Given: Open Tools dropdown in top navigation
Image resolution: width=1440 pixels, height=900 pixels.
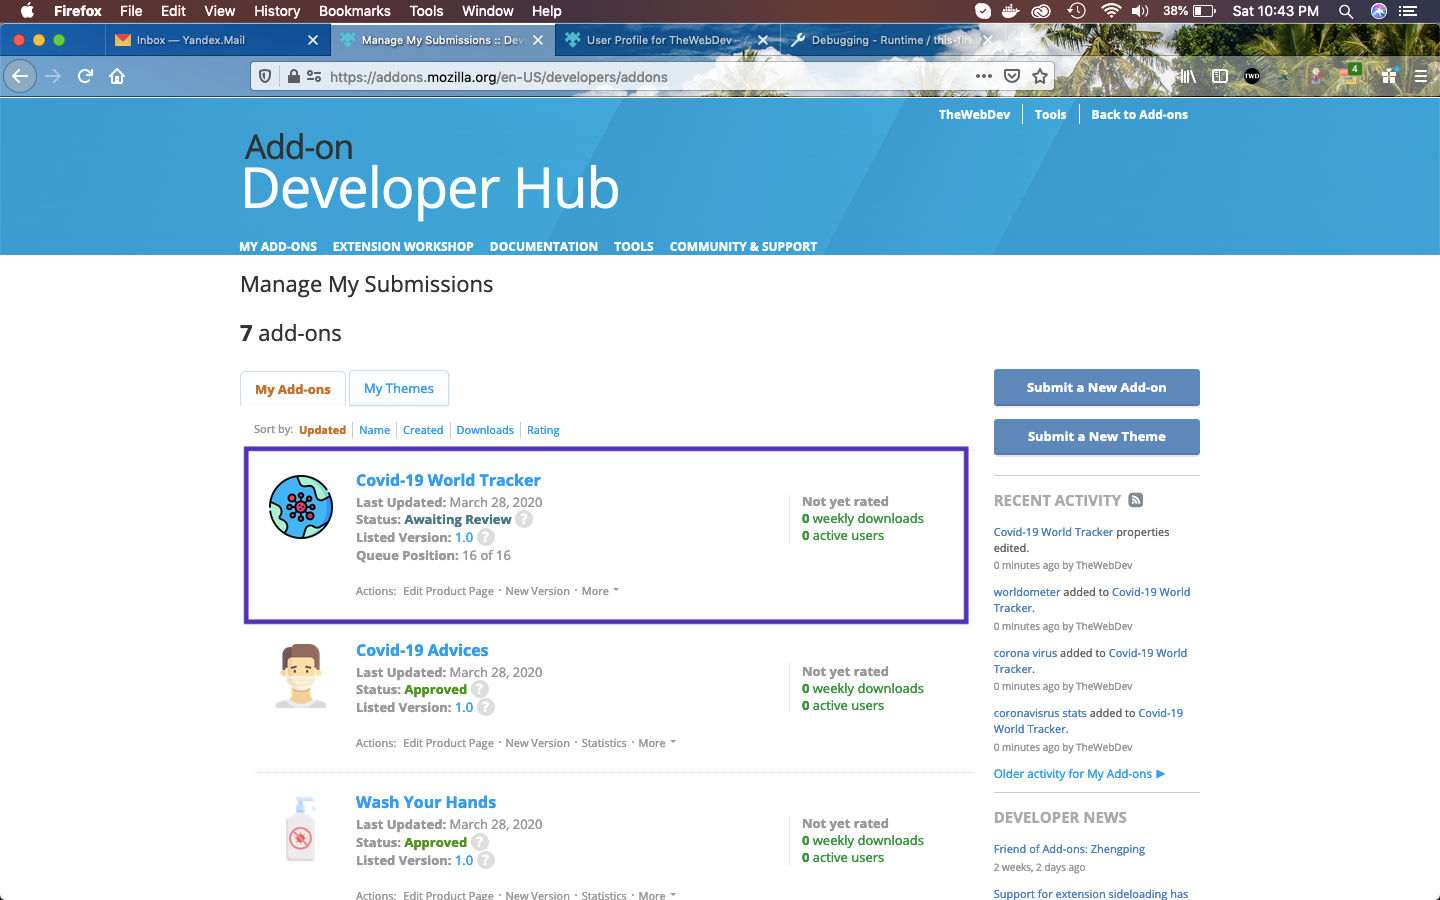Looking at the screenshot, I should point(1050,114).
